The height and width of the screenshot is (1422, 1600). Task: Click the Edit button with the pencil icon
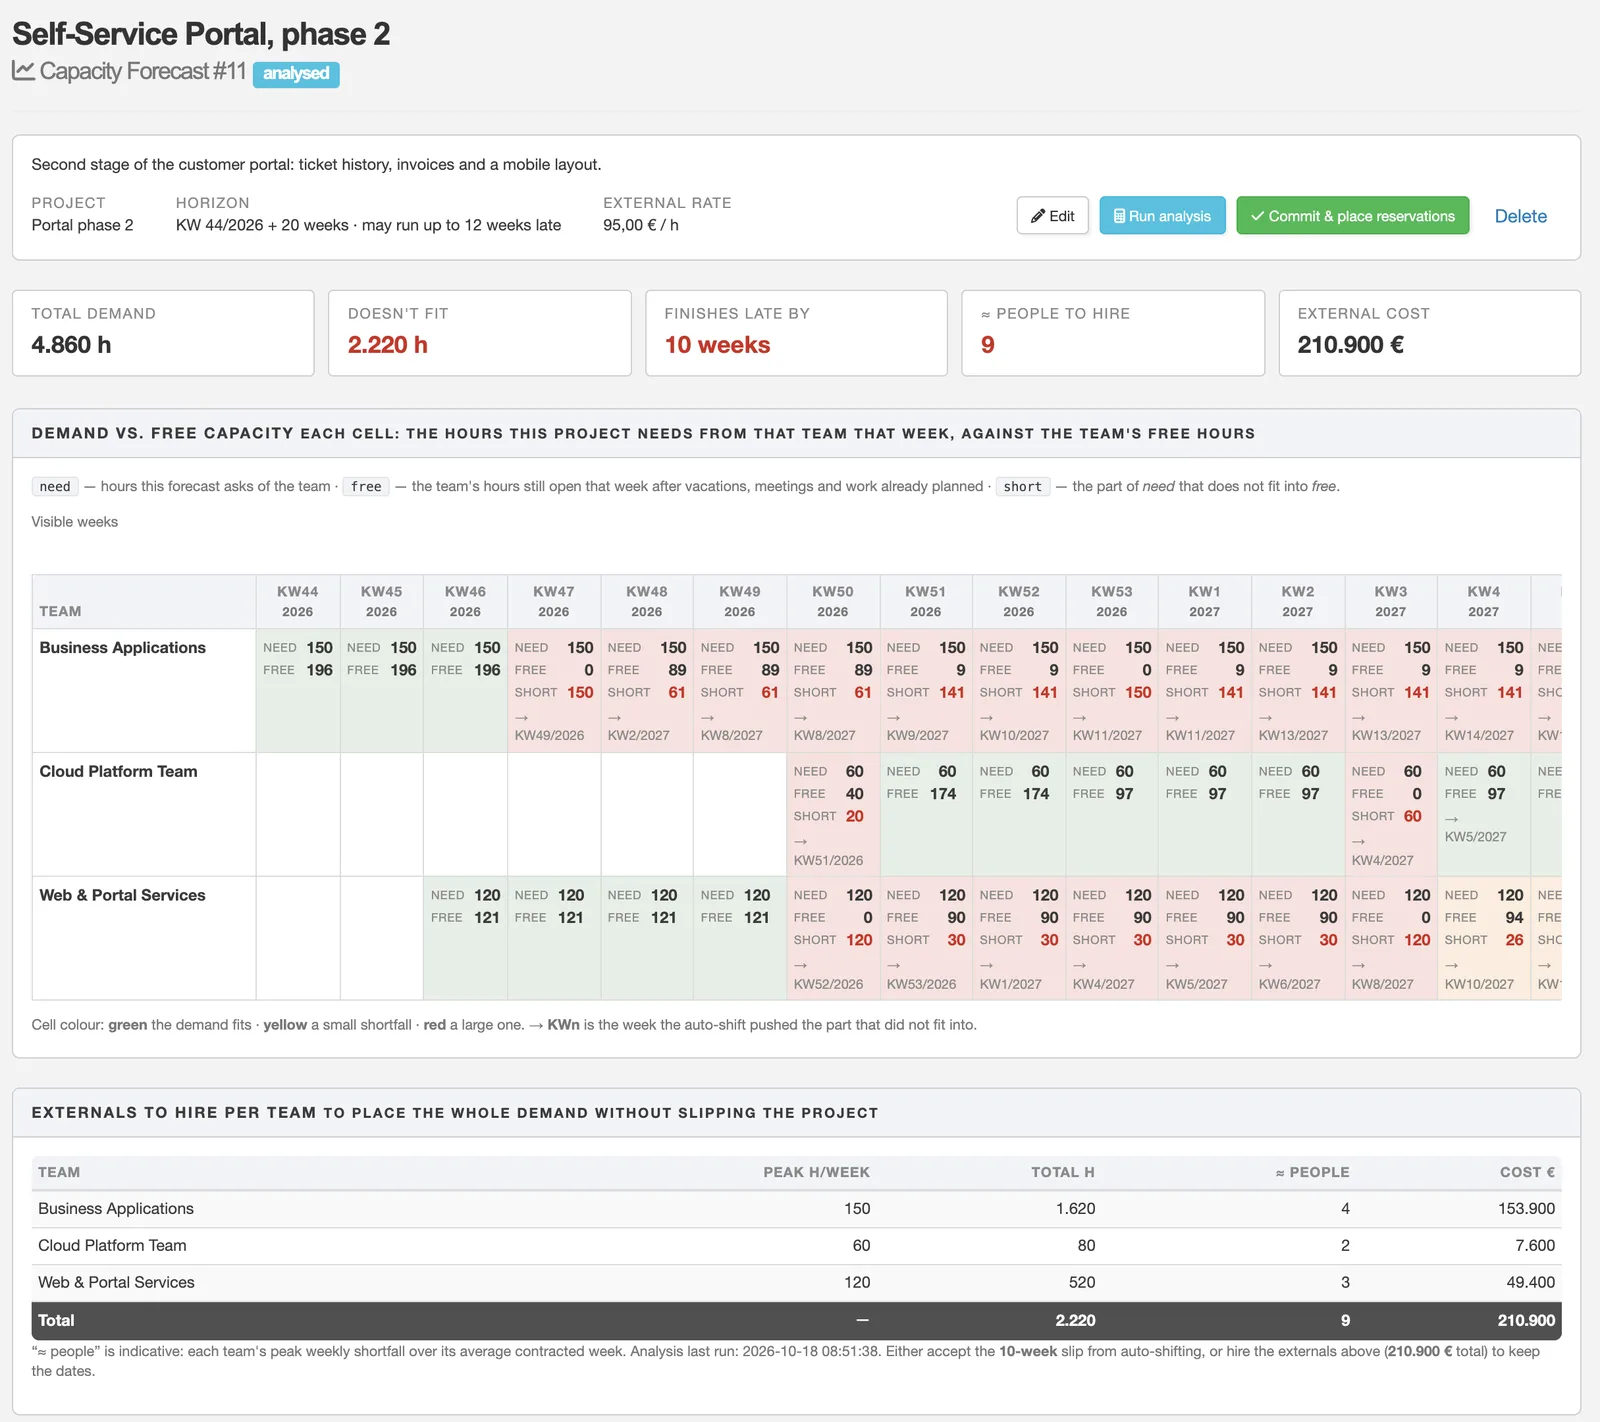[x=1052, y=216]
